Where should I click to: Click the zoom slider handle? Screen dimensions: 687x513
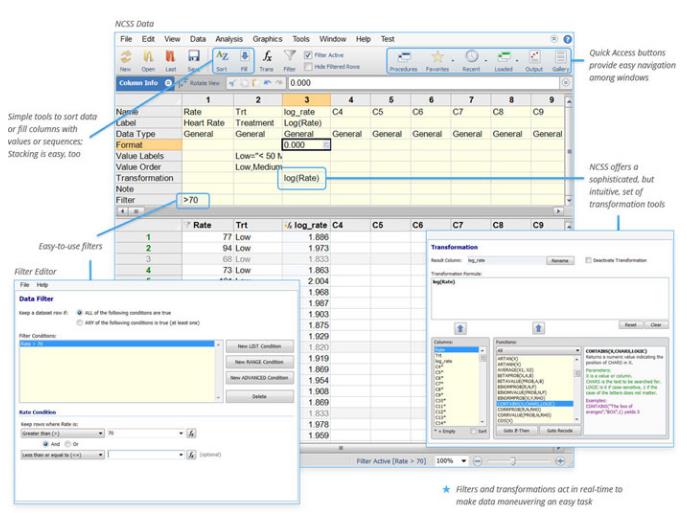[x=513, y=461]
